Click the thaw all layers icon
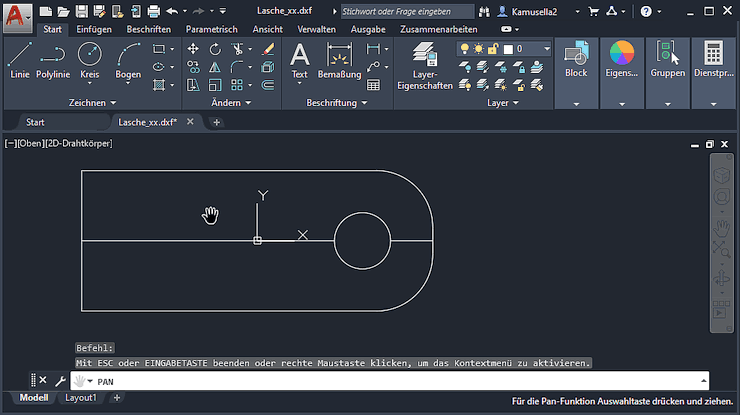 click(x=501, y=85)
